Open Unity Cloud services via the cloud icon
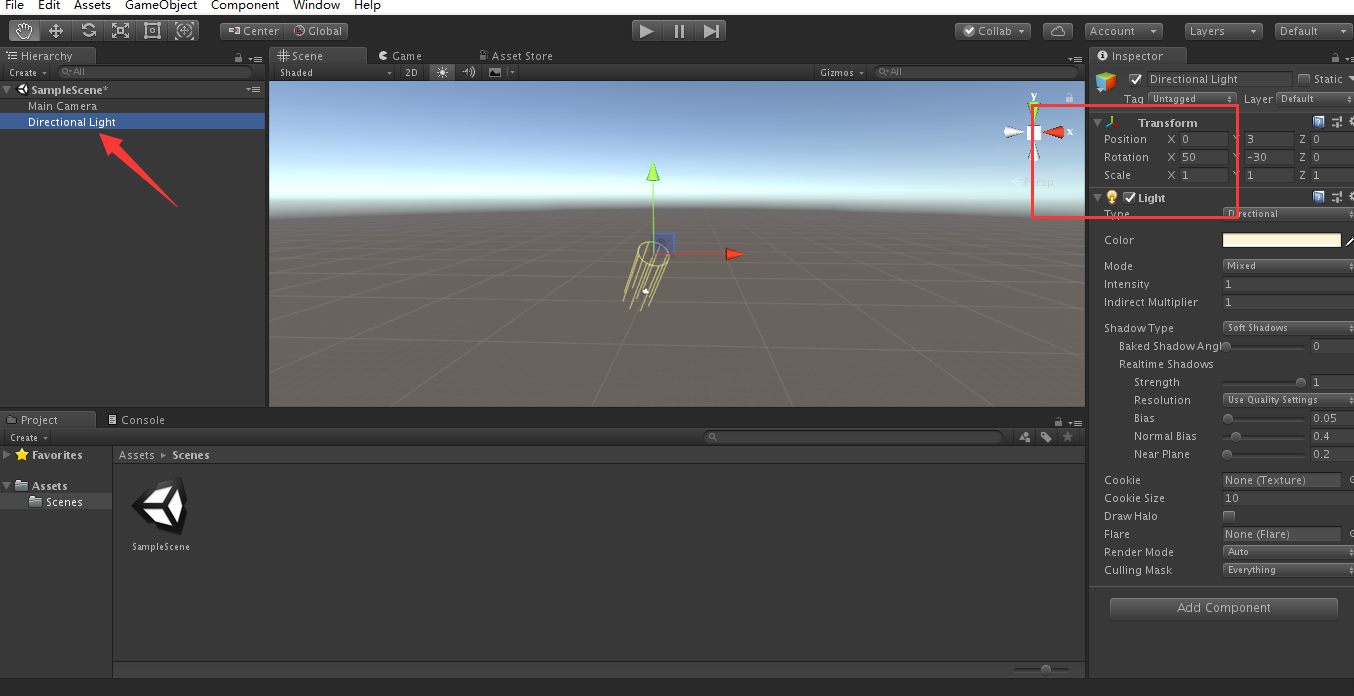Viewport: 1354px width, 696px height. 1057,31
